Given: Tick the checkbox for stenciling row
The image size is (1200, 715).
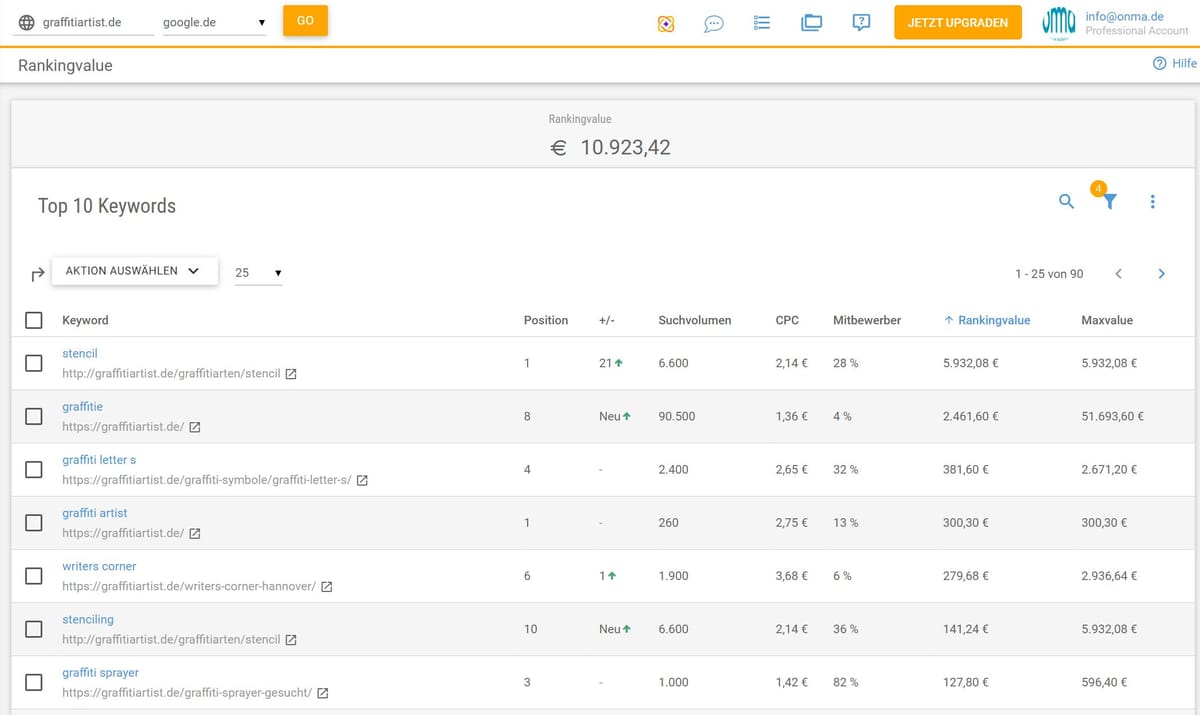Looking at the screenshot, I should click(34, 629).
